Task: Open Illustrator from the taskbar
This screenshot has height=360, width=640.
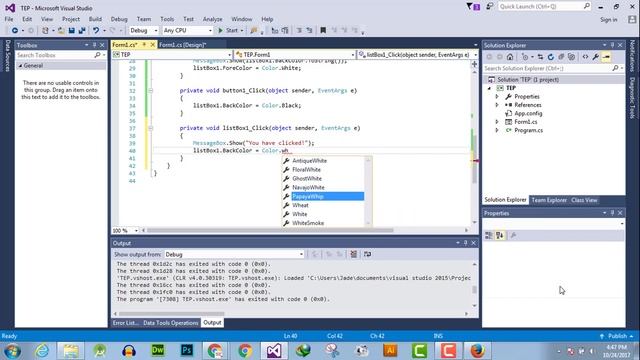Action: pos(390,351)
